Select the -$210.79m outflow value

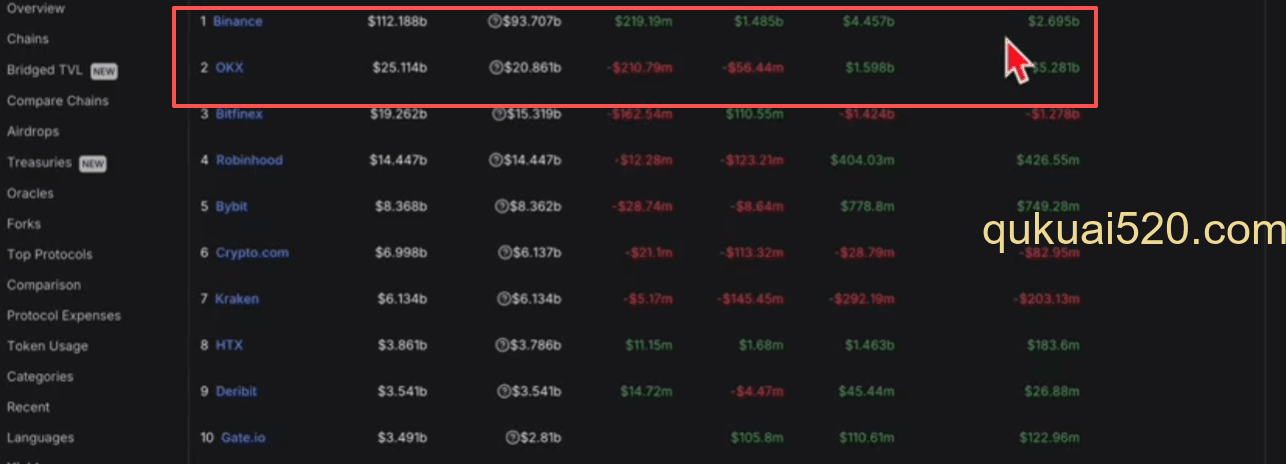pyautogui.click(x=640, y=68)
